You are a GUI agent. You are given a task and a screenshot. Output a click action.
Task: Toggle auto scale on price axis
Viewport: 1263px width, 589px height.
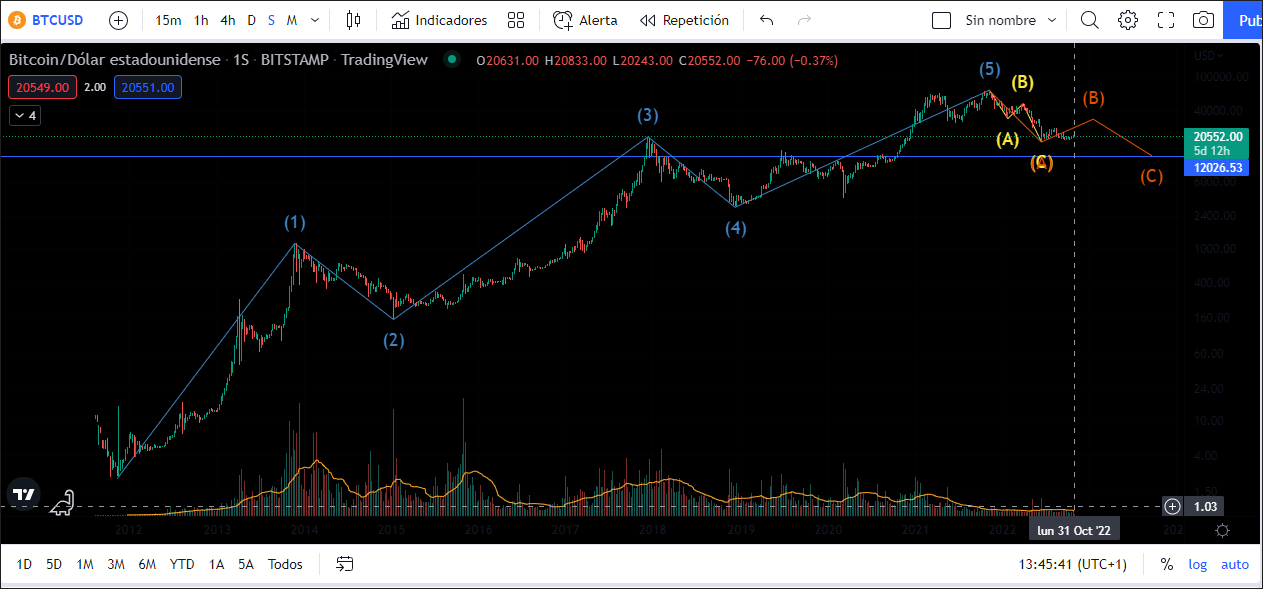[x=1235, y=564]
